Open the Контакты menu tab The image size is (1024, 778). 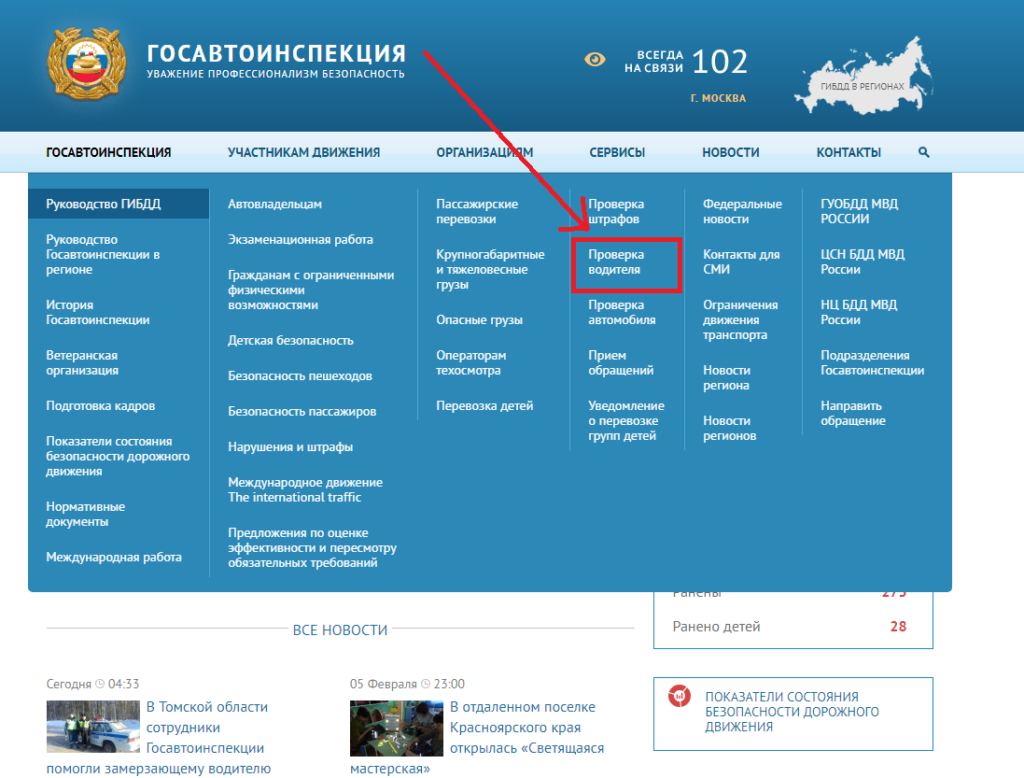point(848,153)
